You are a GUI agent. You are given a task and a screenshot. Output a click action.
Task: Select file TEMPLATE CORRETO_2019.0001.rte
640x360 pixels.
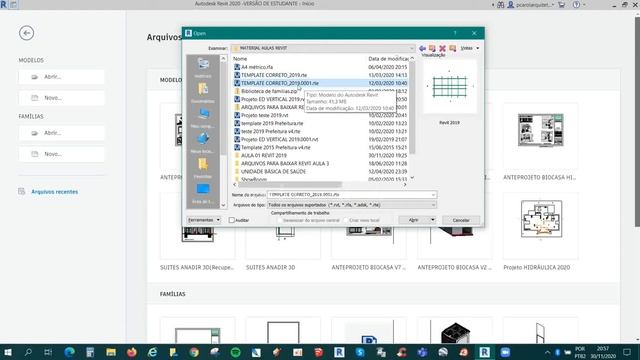[280, 83]
